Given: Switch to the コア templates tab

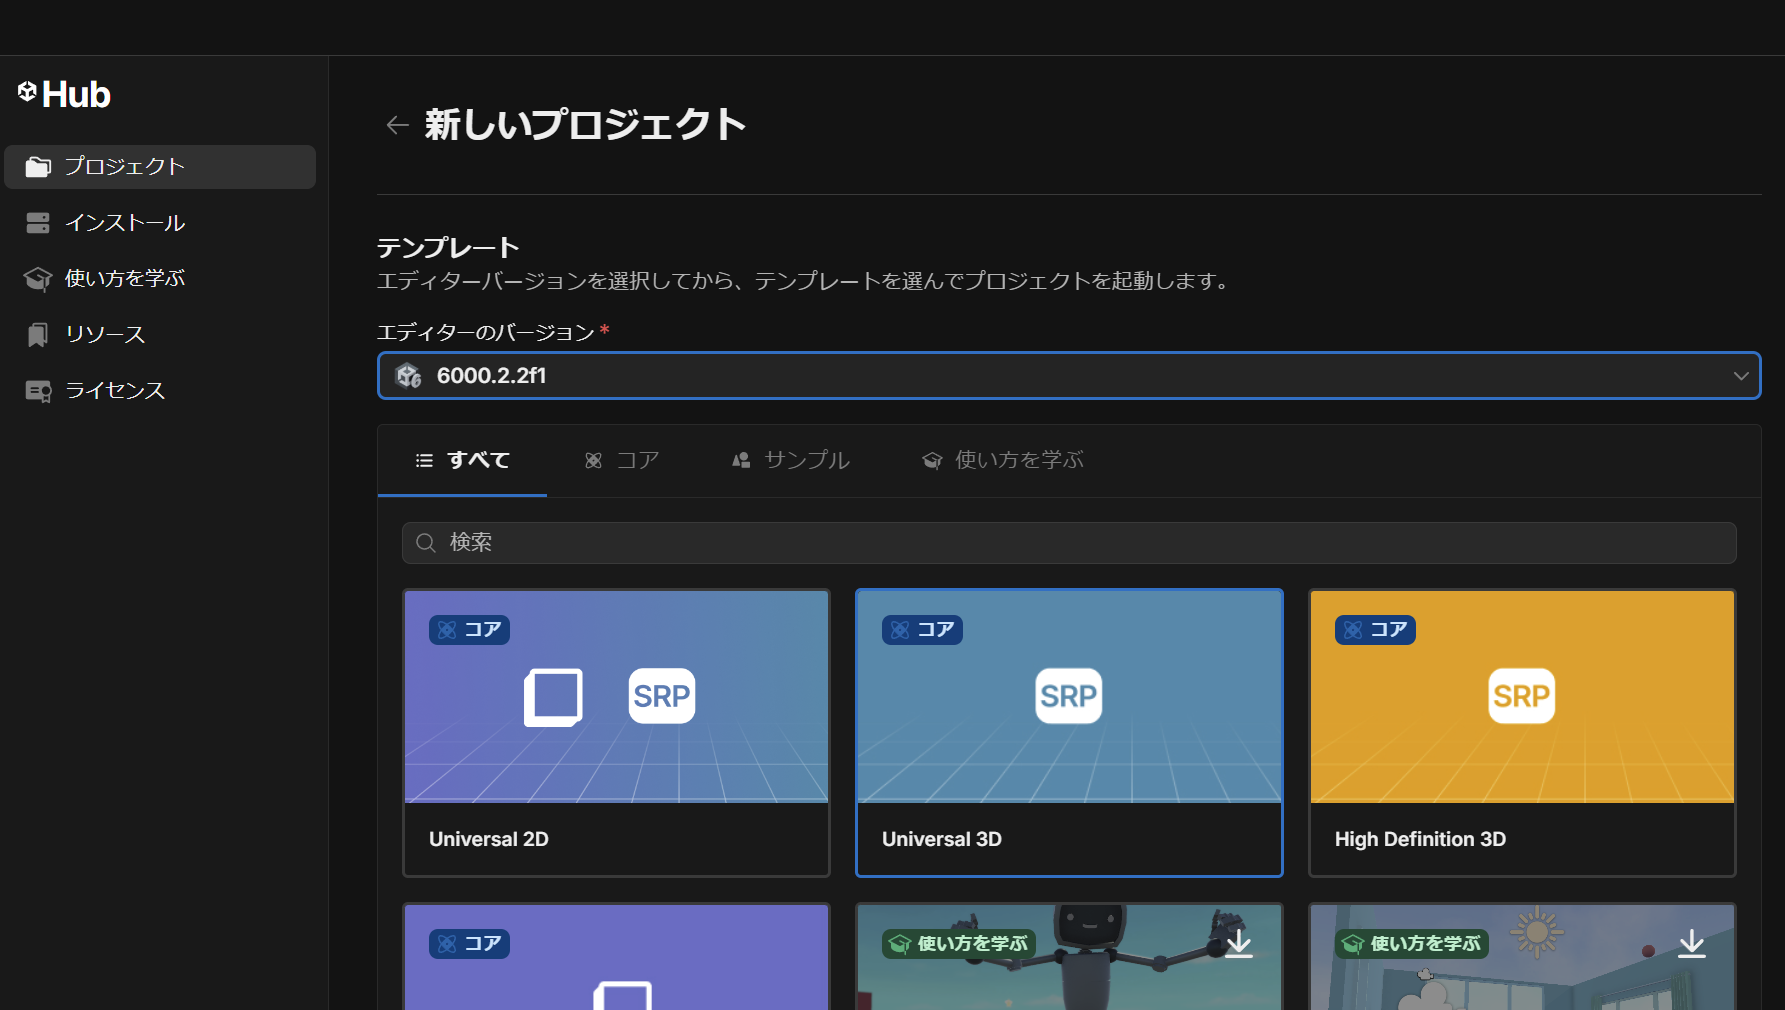Looking at the screenshot, I should tap(622, 460).
